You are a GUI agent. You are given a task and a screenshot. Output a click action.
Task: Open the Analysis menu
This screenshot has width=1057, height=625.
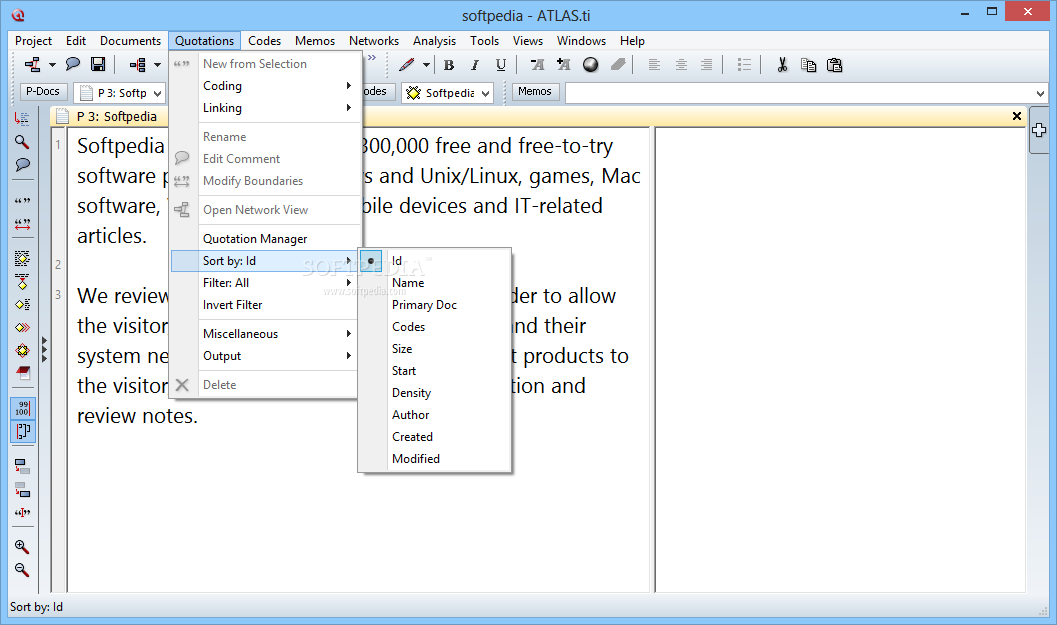pyautogui.click(x=434, y=41)
